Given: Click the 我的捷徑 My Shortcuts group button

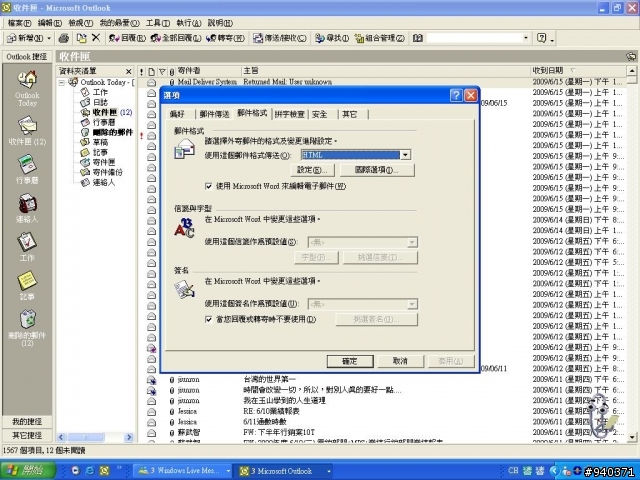Looking at the screenshot, I should 27,421.
